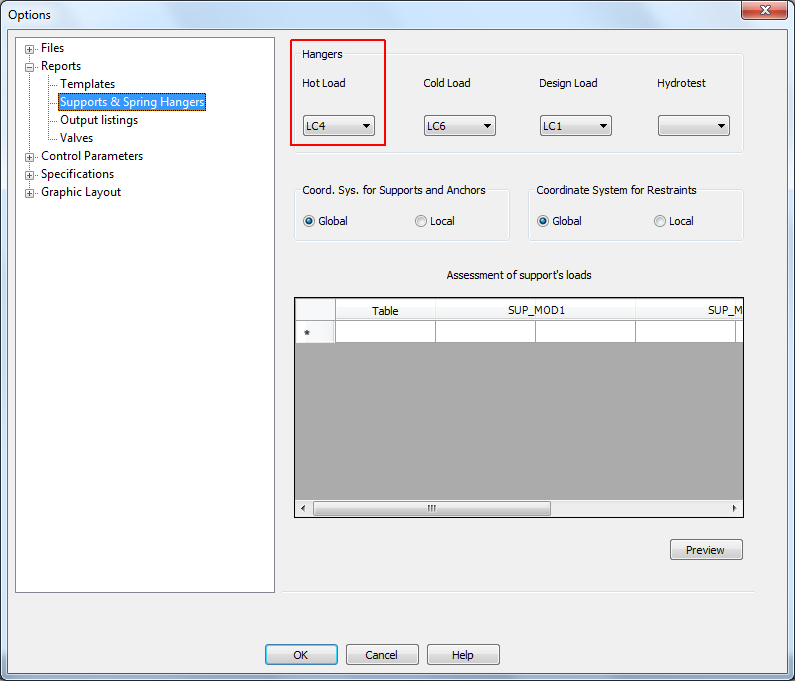Expand the Files tree node
The image size is (795, 681).
click(30, 49)
